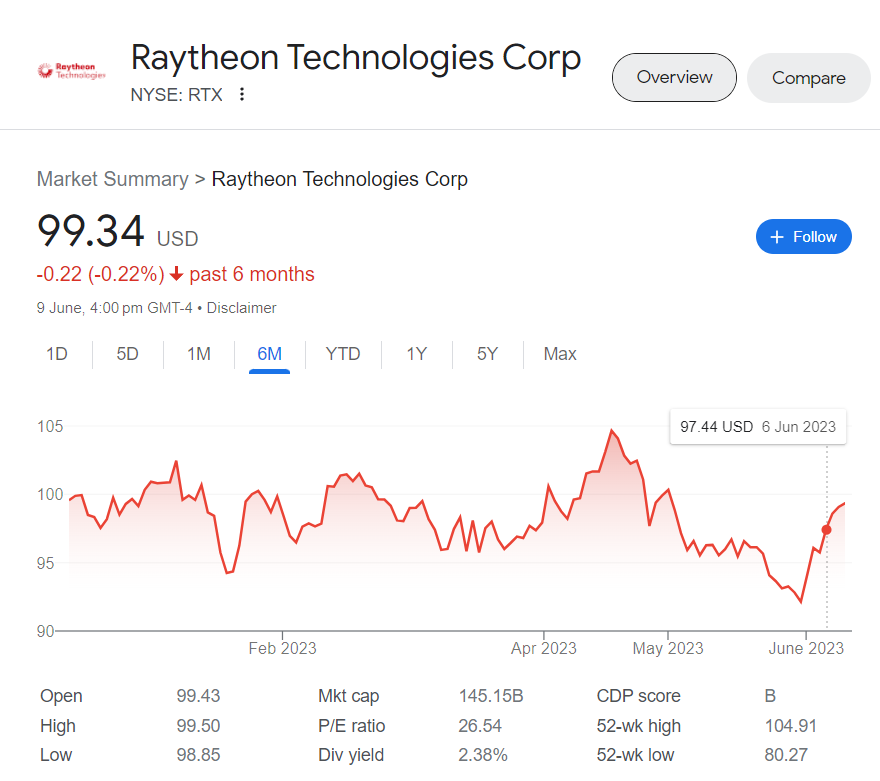
Task: Select the 1Y chart range
Action: point(417,354)
